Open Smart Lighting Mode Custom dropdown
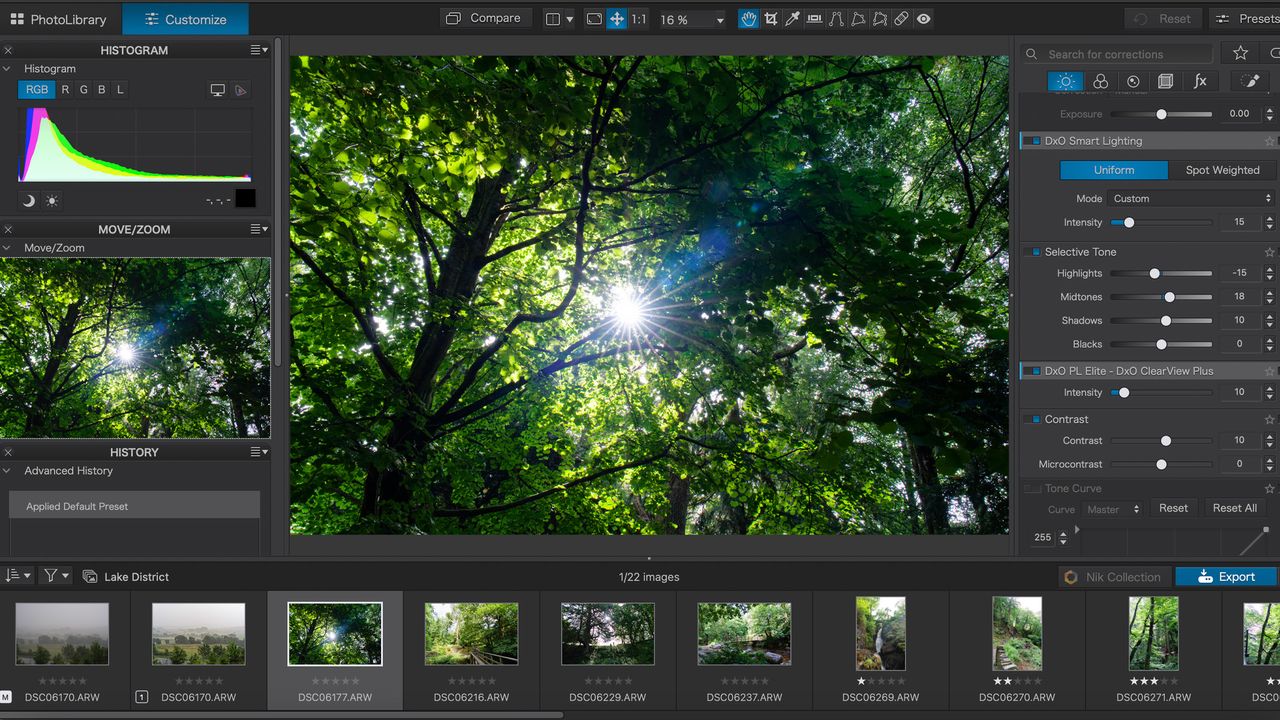 1190,199
